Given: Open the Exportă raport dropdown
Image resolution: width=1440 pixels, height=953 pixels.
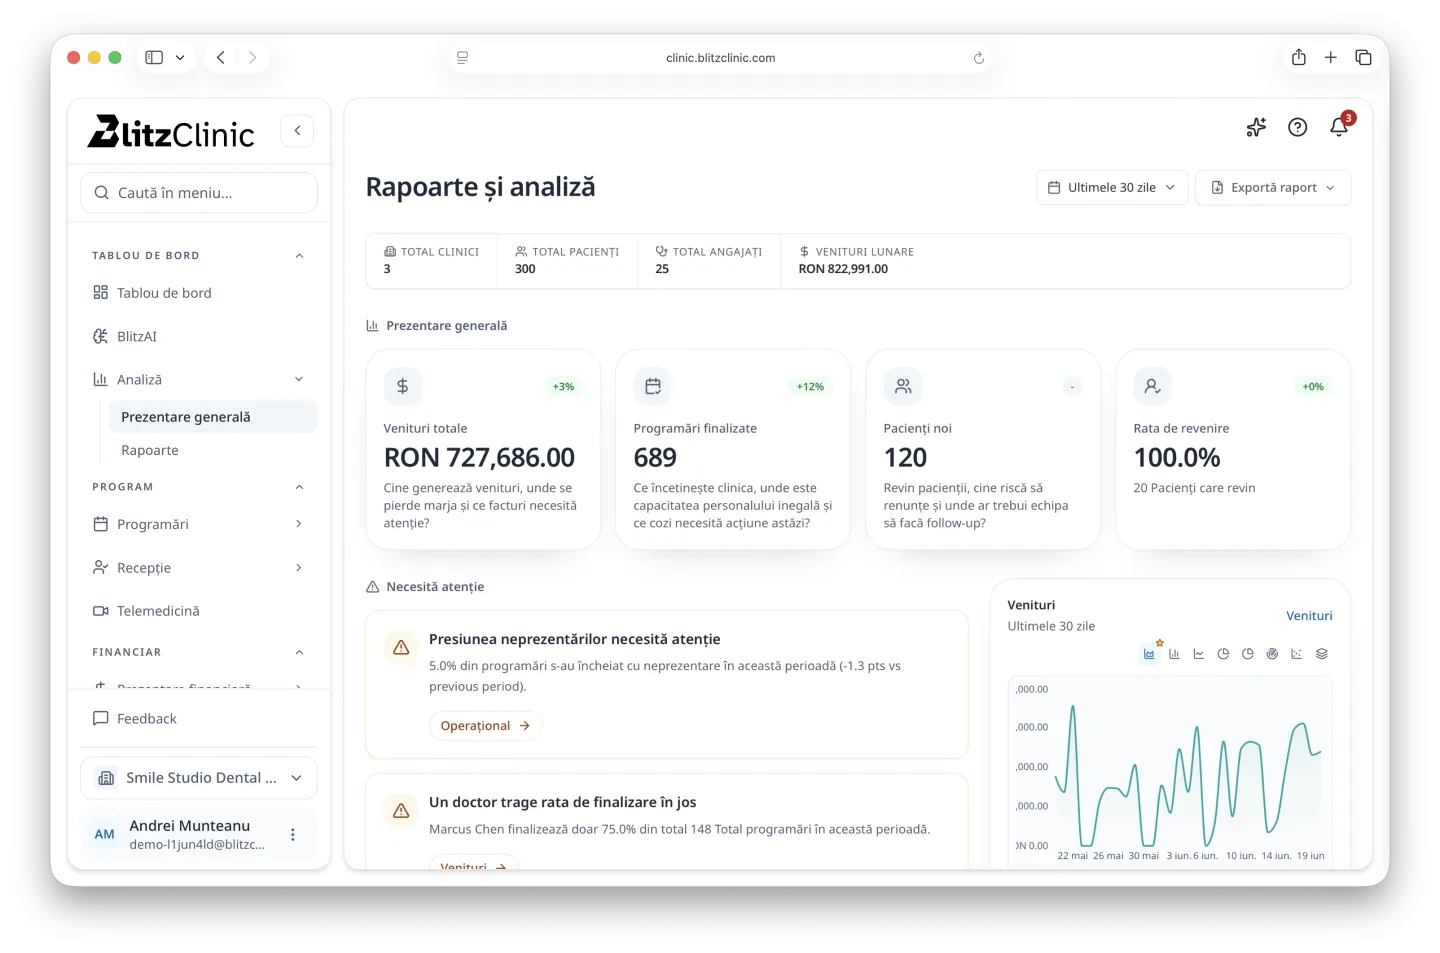Looking at the screenshot, I should [x=1273, y=187].
